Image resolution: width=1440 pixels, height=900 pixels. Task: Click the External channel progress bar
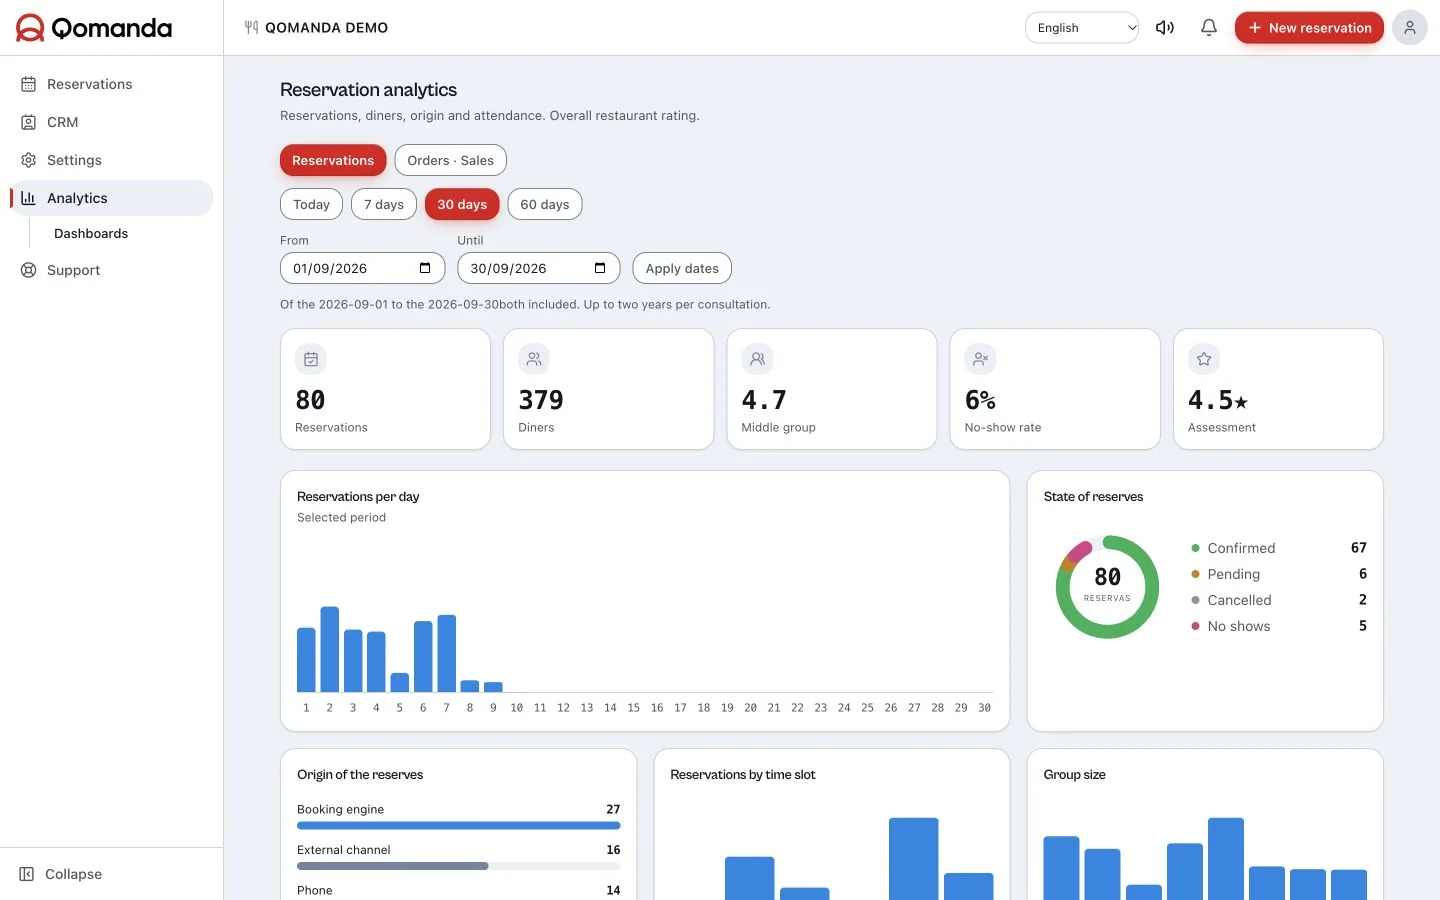pyautogui.click(x=458, y=866)
